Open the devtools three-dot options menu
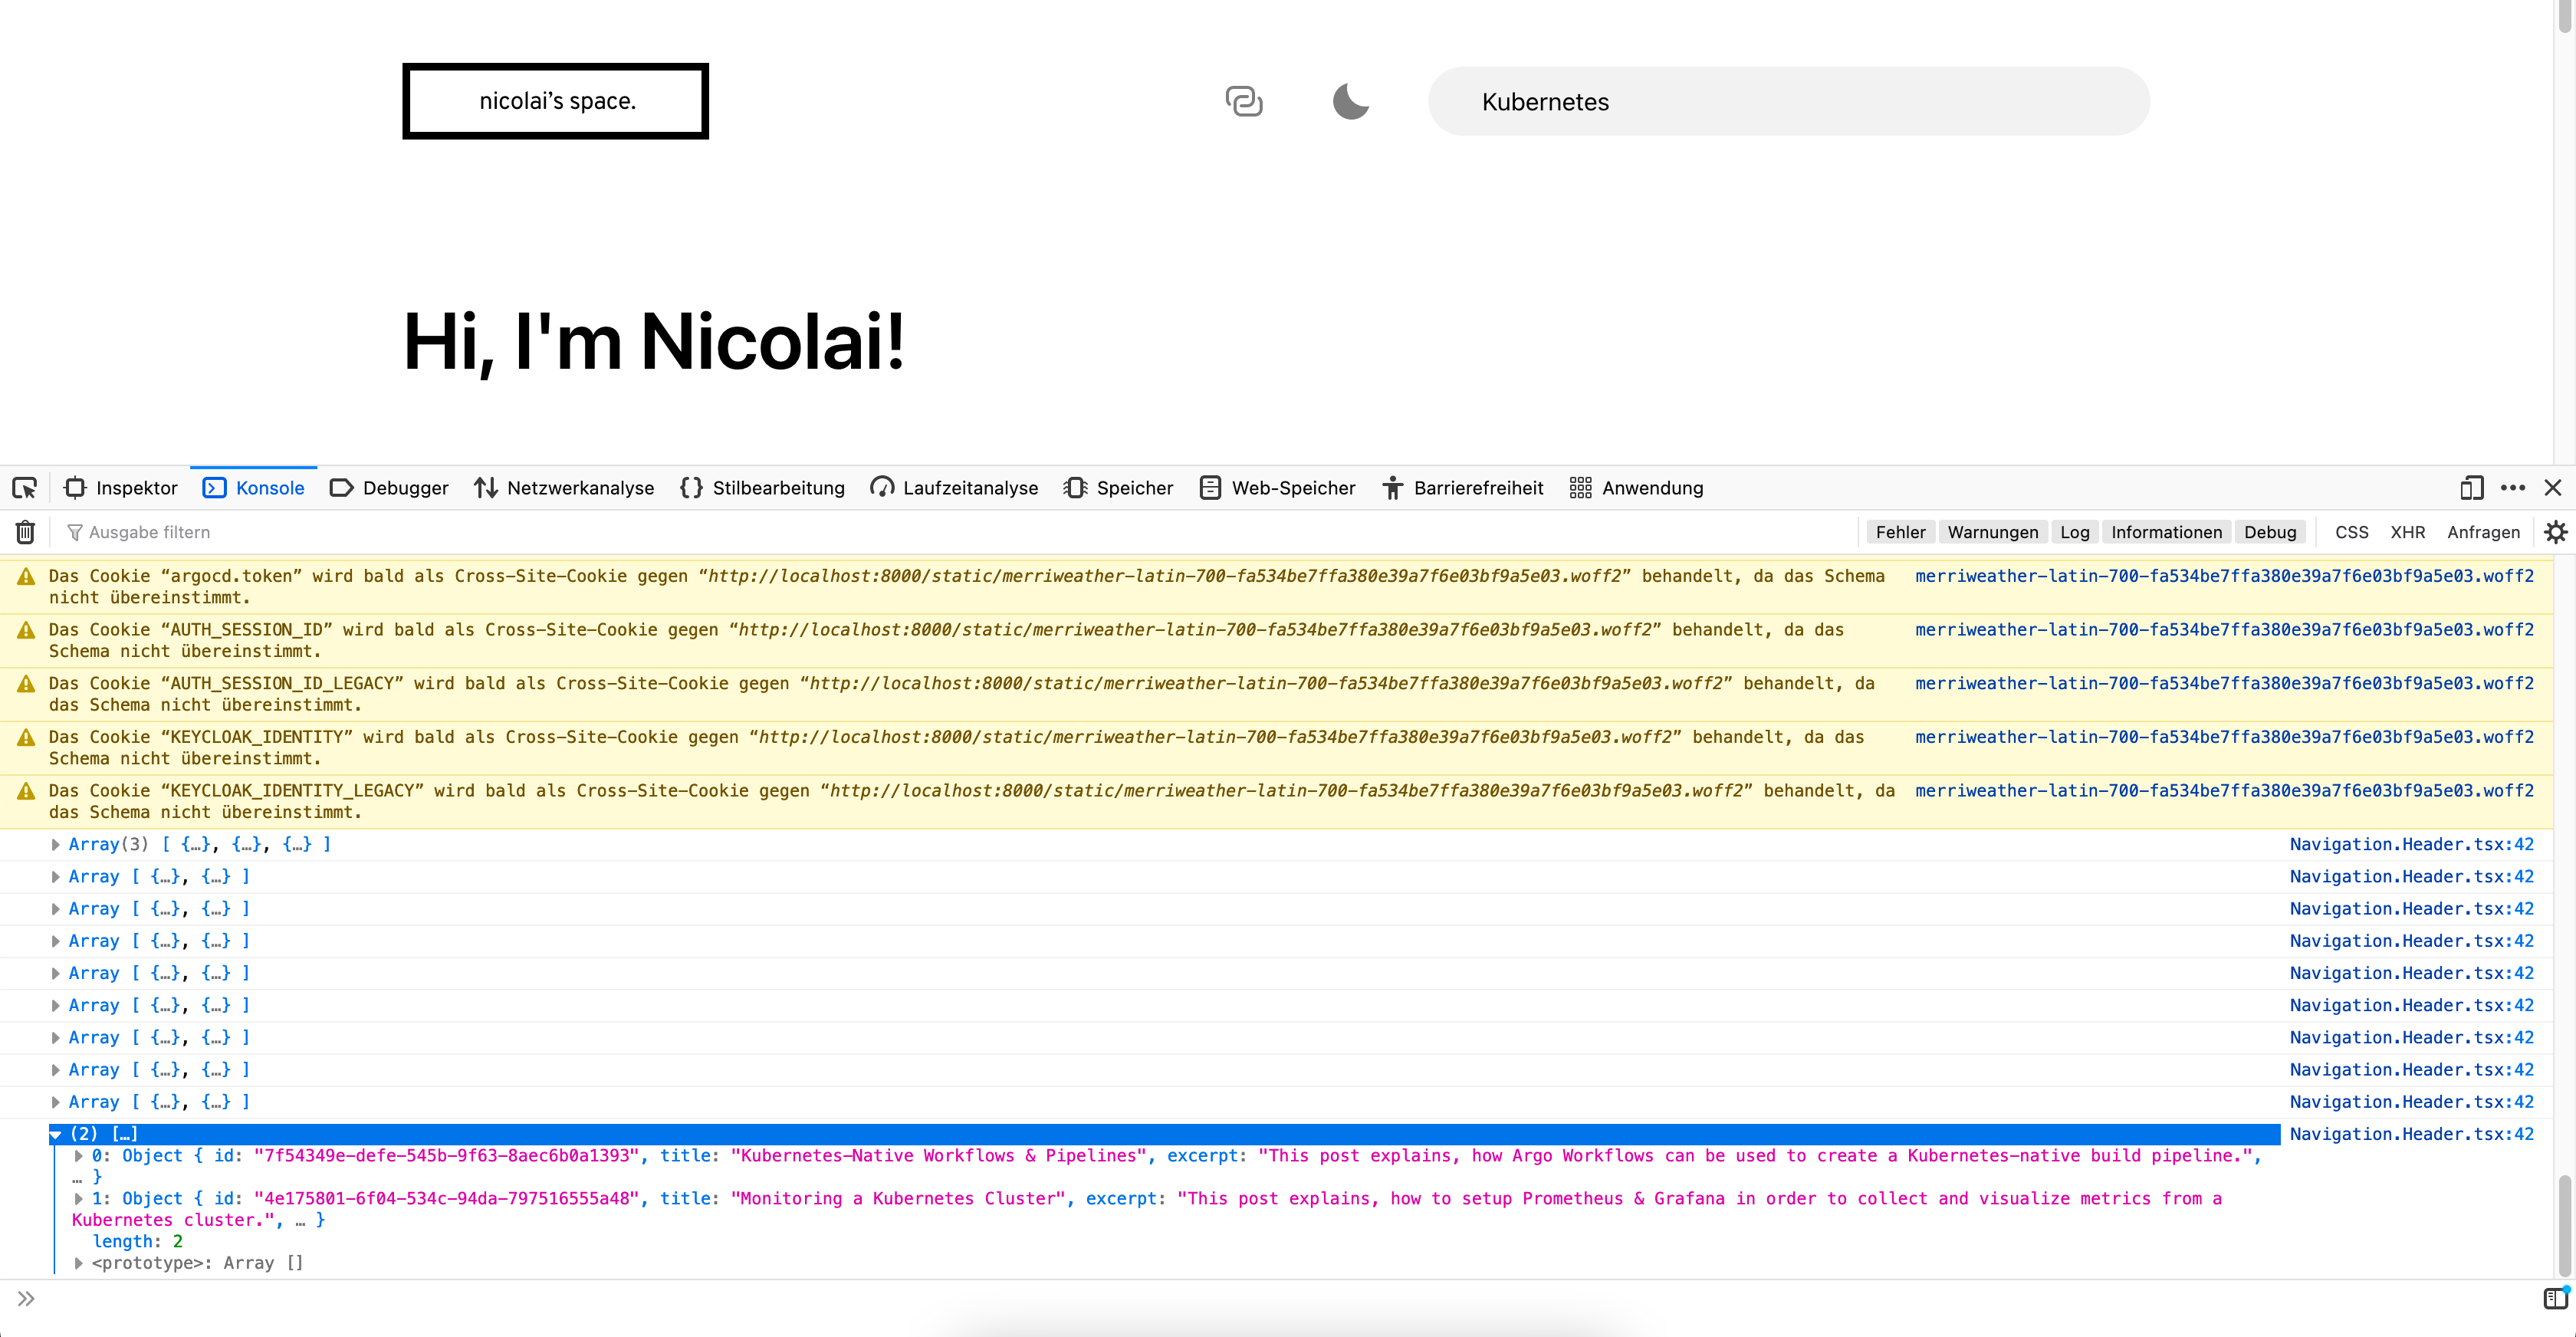This screenshot has width=2576, height=1337. point(2513,488)
